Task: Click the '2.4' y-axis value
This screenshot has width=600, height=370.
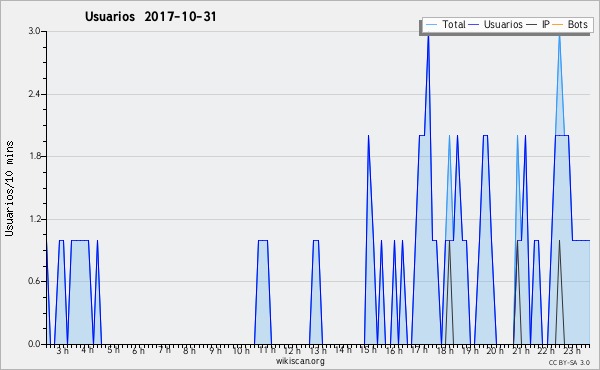Action: point(34,94)
